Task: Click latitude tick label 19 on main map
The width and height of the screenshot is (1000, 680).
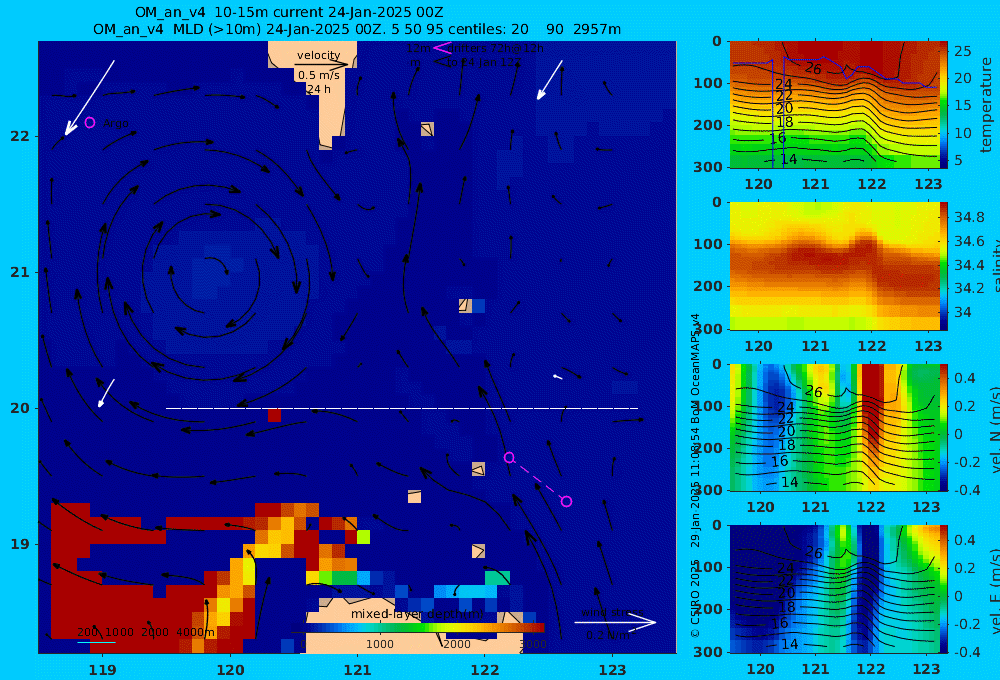Action: pos(20,544)
